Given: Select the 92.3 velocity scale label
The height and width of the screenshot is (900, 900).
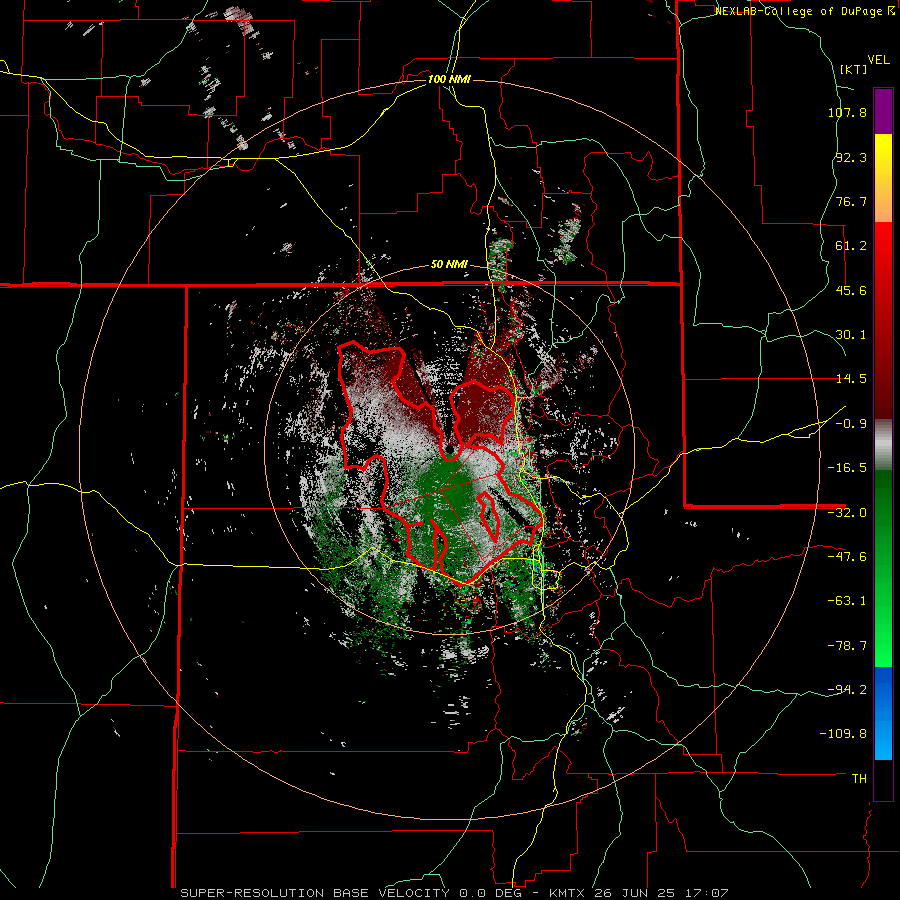Looking at the screenshot, I should (851, 157).
